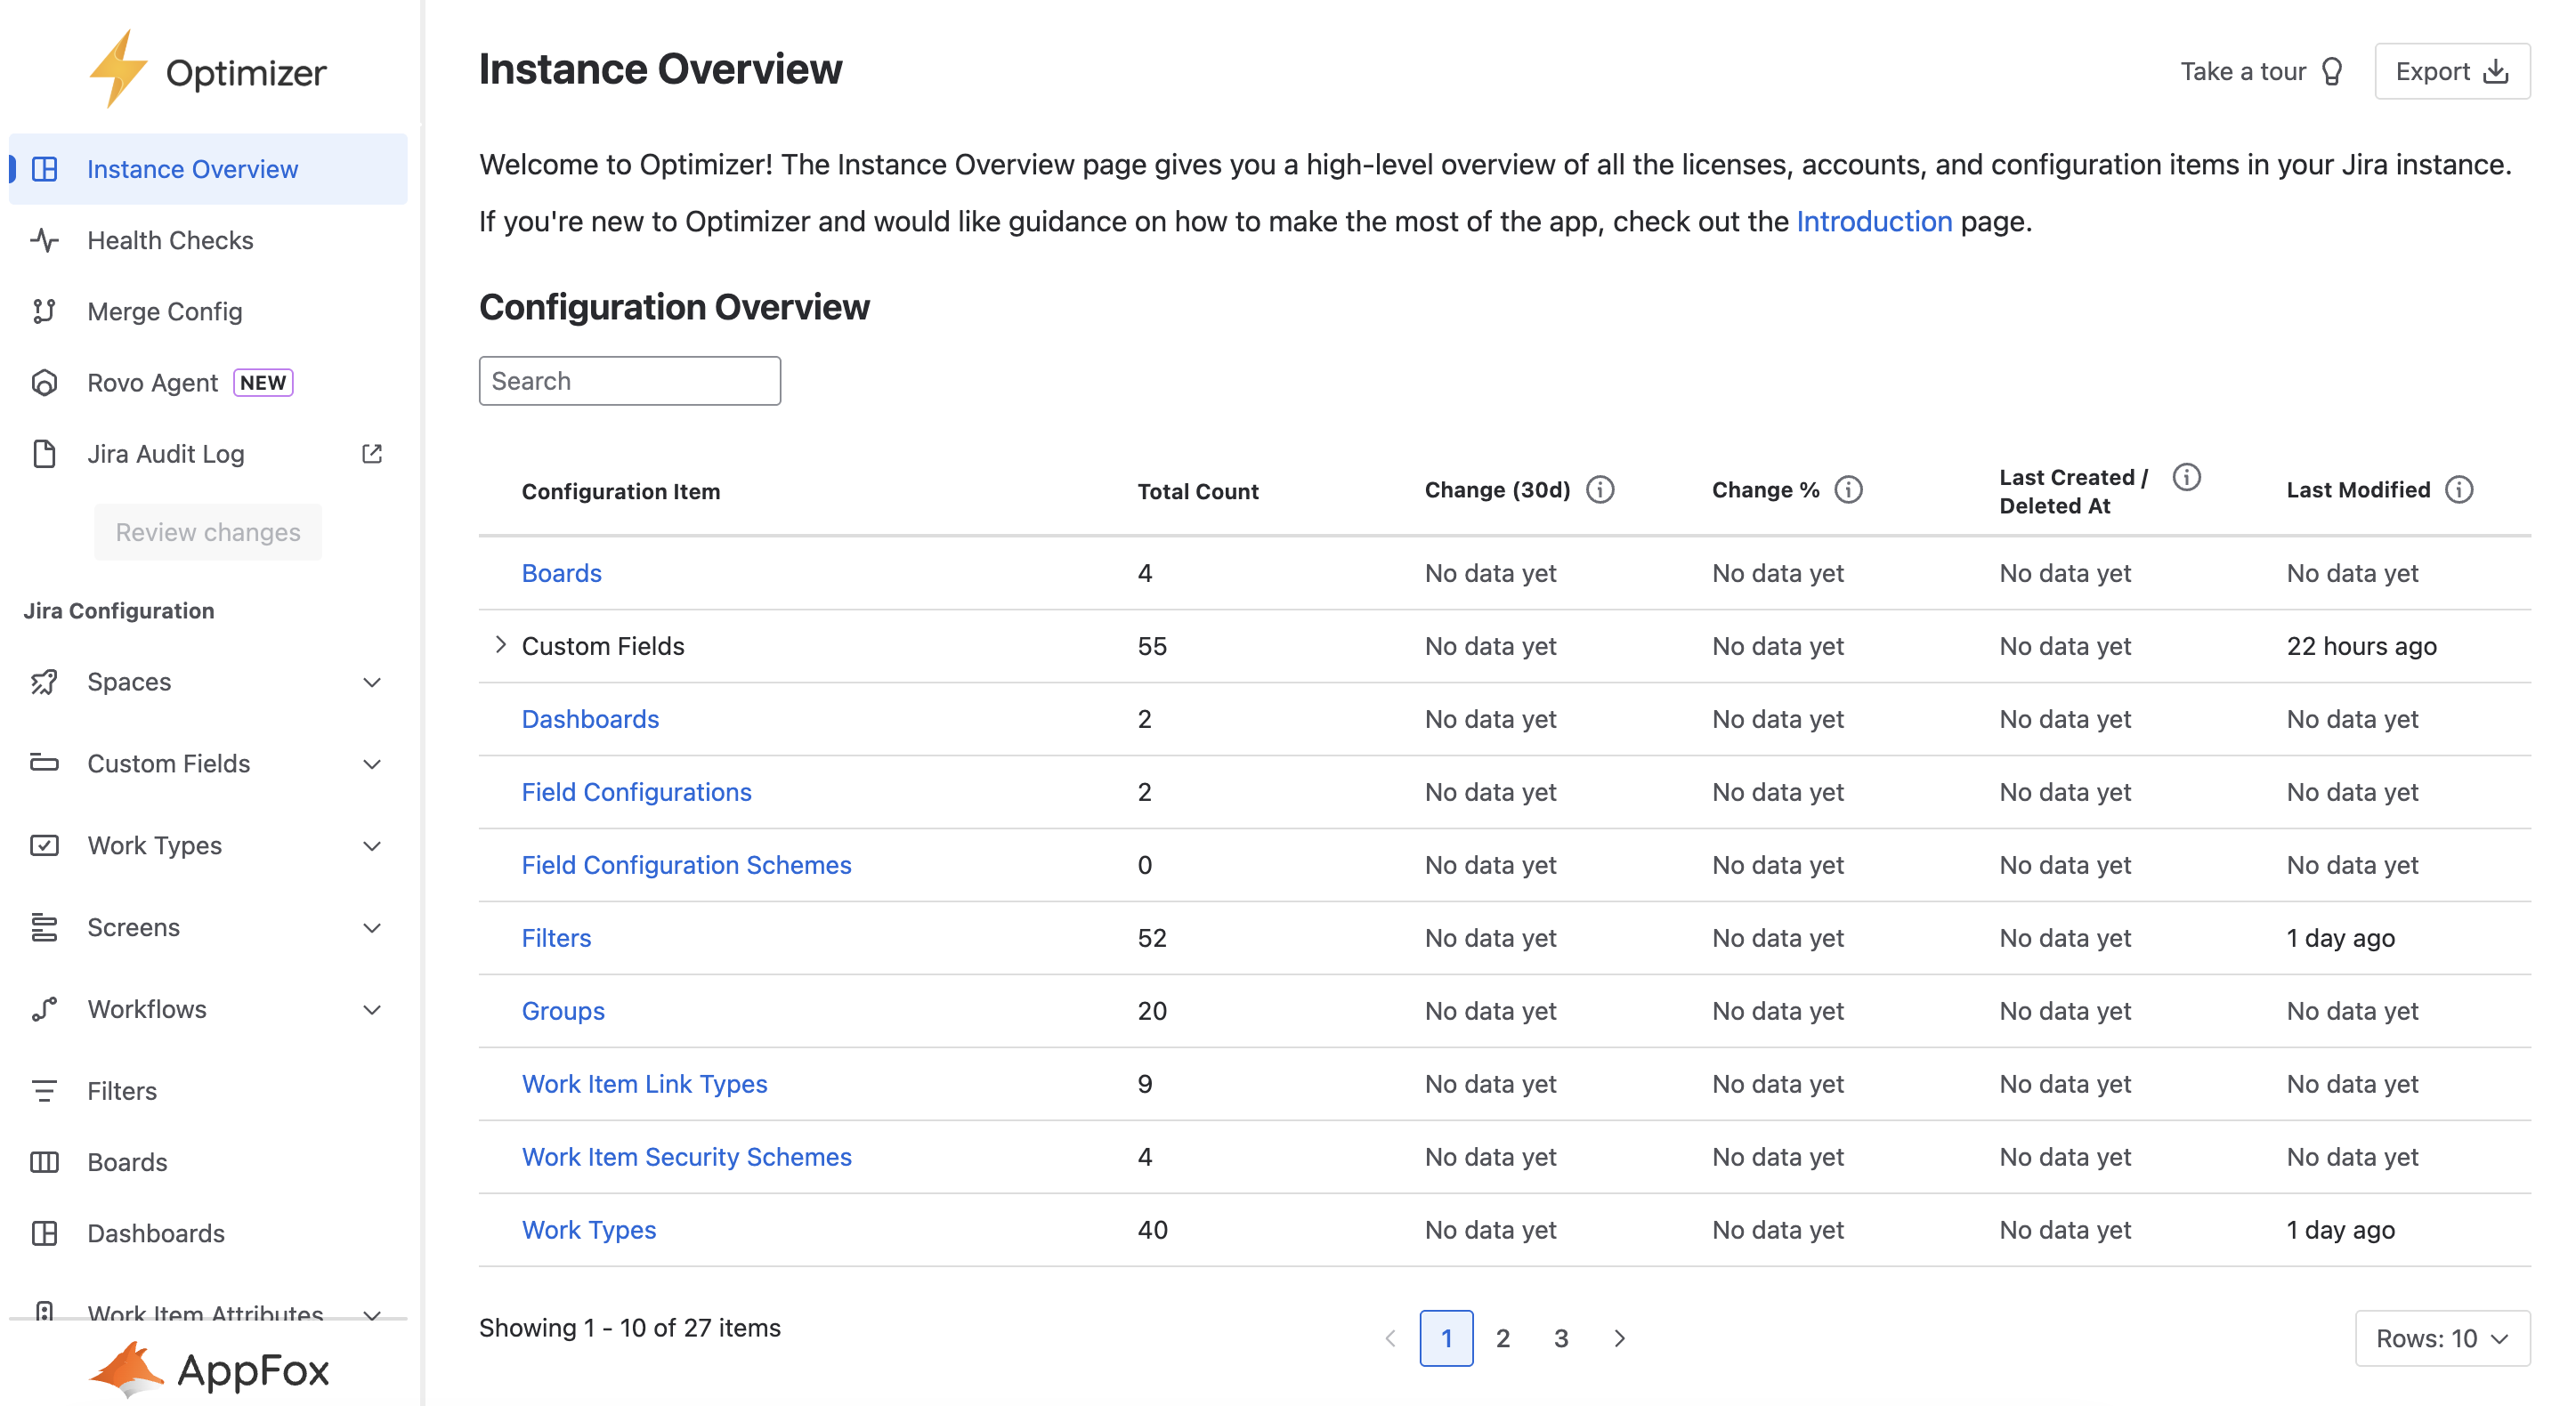Click the configuration Search field
The image size is (2576, 1406).
[629, 381]
